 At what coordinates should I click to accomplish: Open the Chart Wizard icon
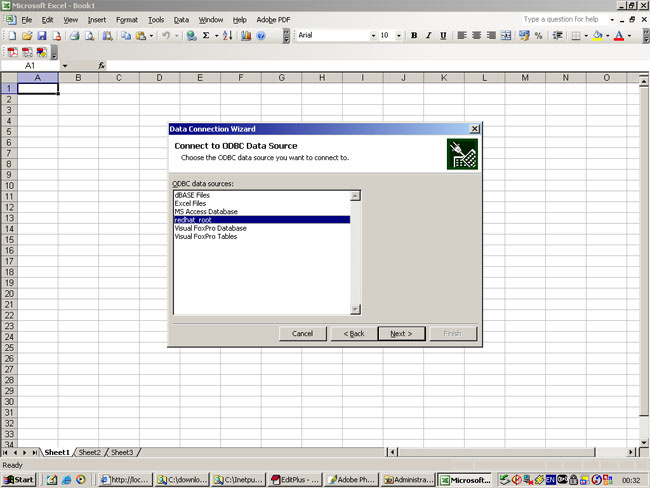246,36
